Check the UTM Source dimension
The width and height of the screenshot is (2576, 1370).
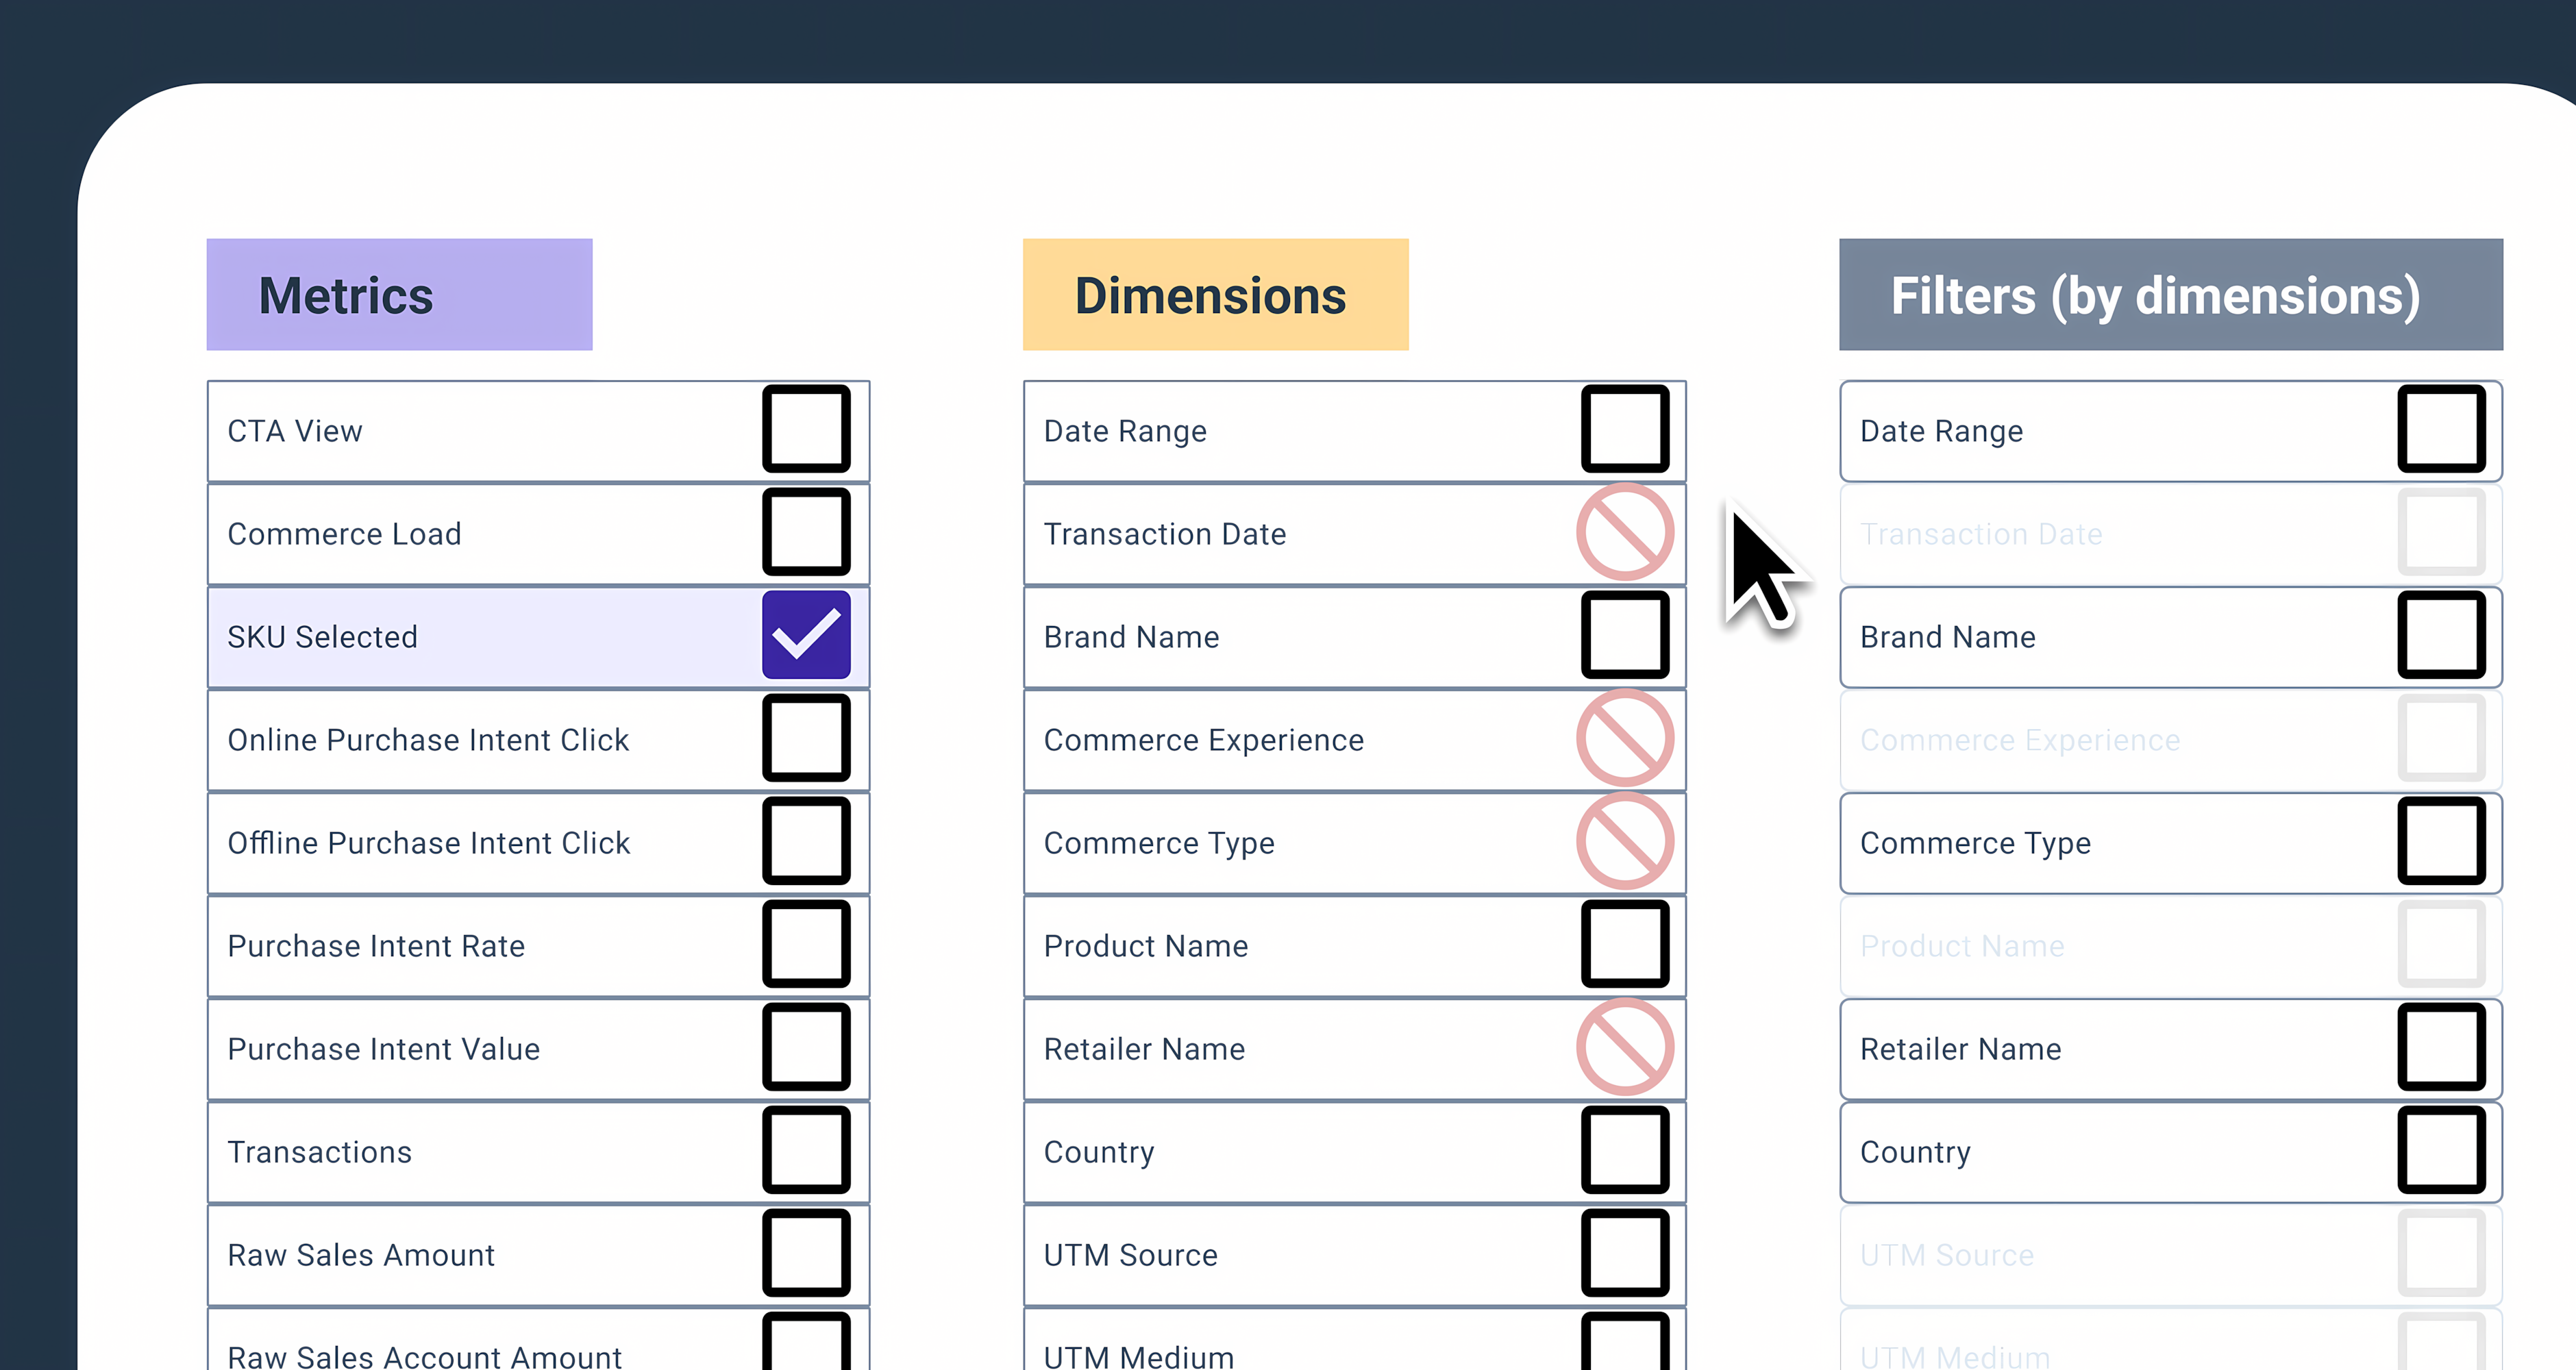[1624, 1254]
